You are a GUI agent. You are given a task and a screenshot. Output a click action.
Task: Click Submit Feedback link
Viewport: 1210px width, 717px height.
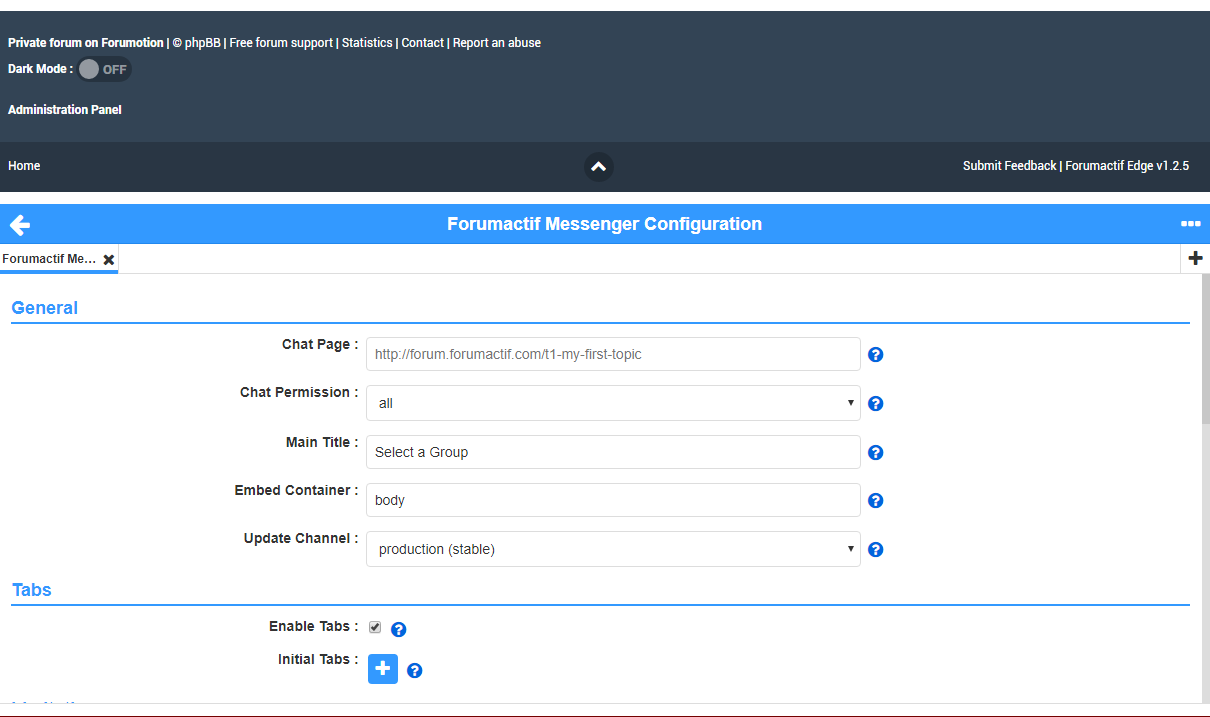(x=1009, y=166)
